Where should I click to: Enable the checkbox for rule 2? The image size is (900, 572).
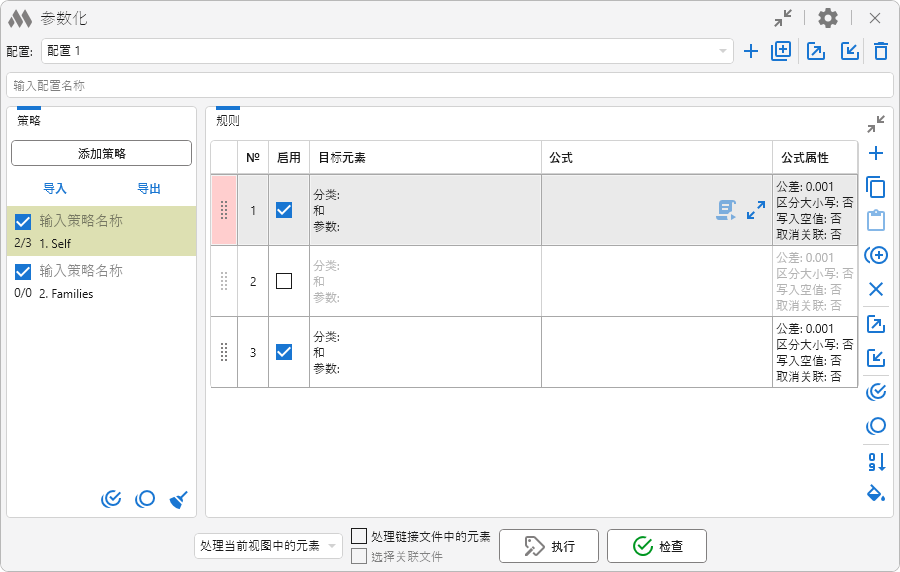point(284,281)
